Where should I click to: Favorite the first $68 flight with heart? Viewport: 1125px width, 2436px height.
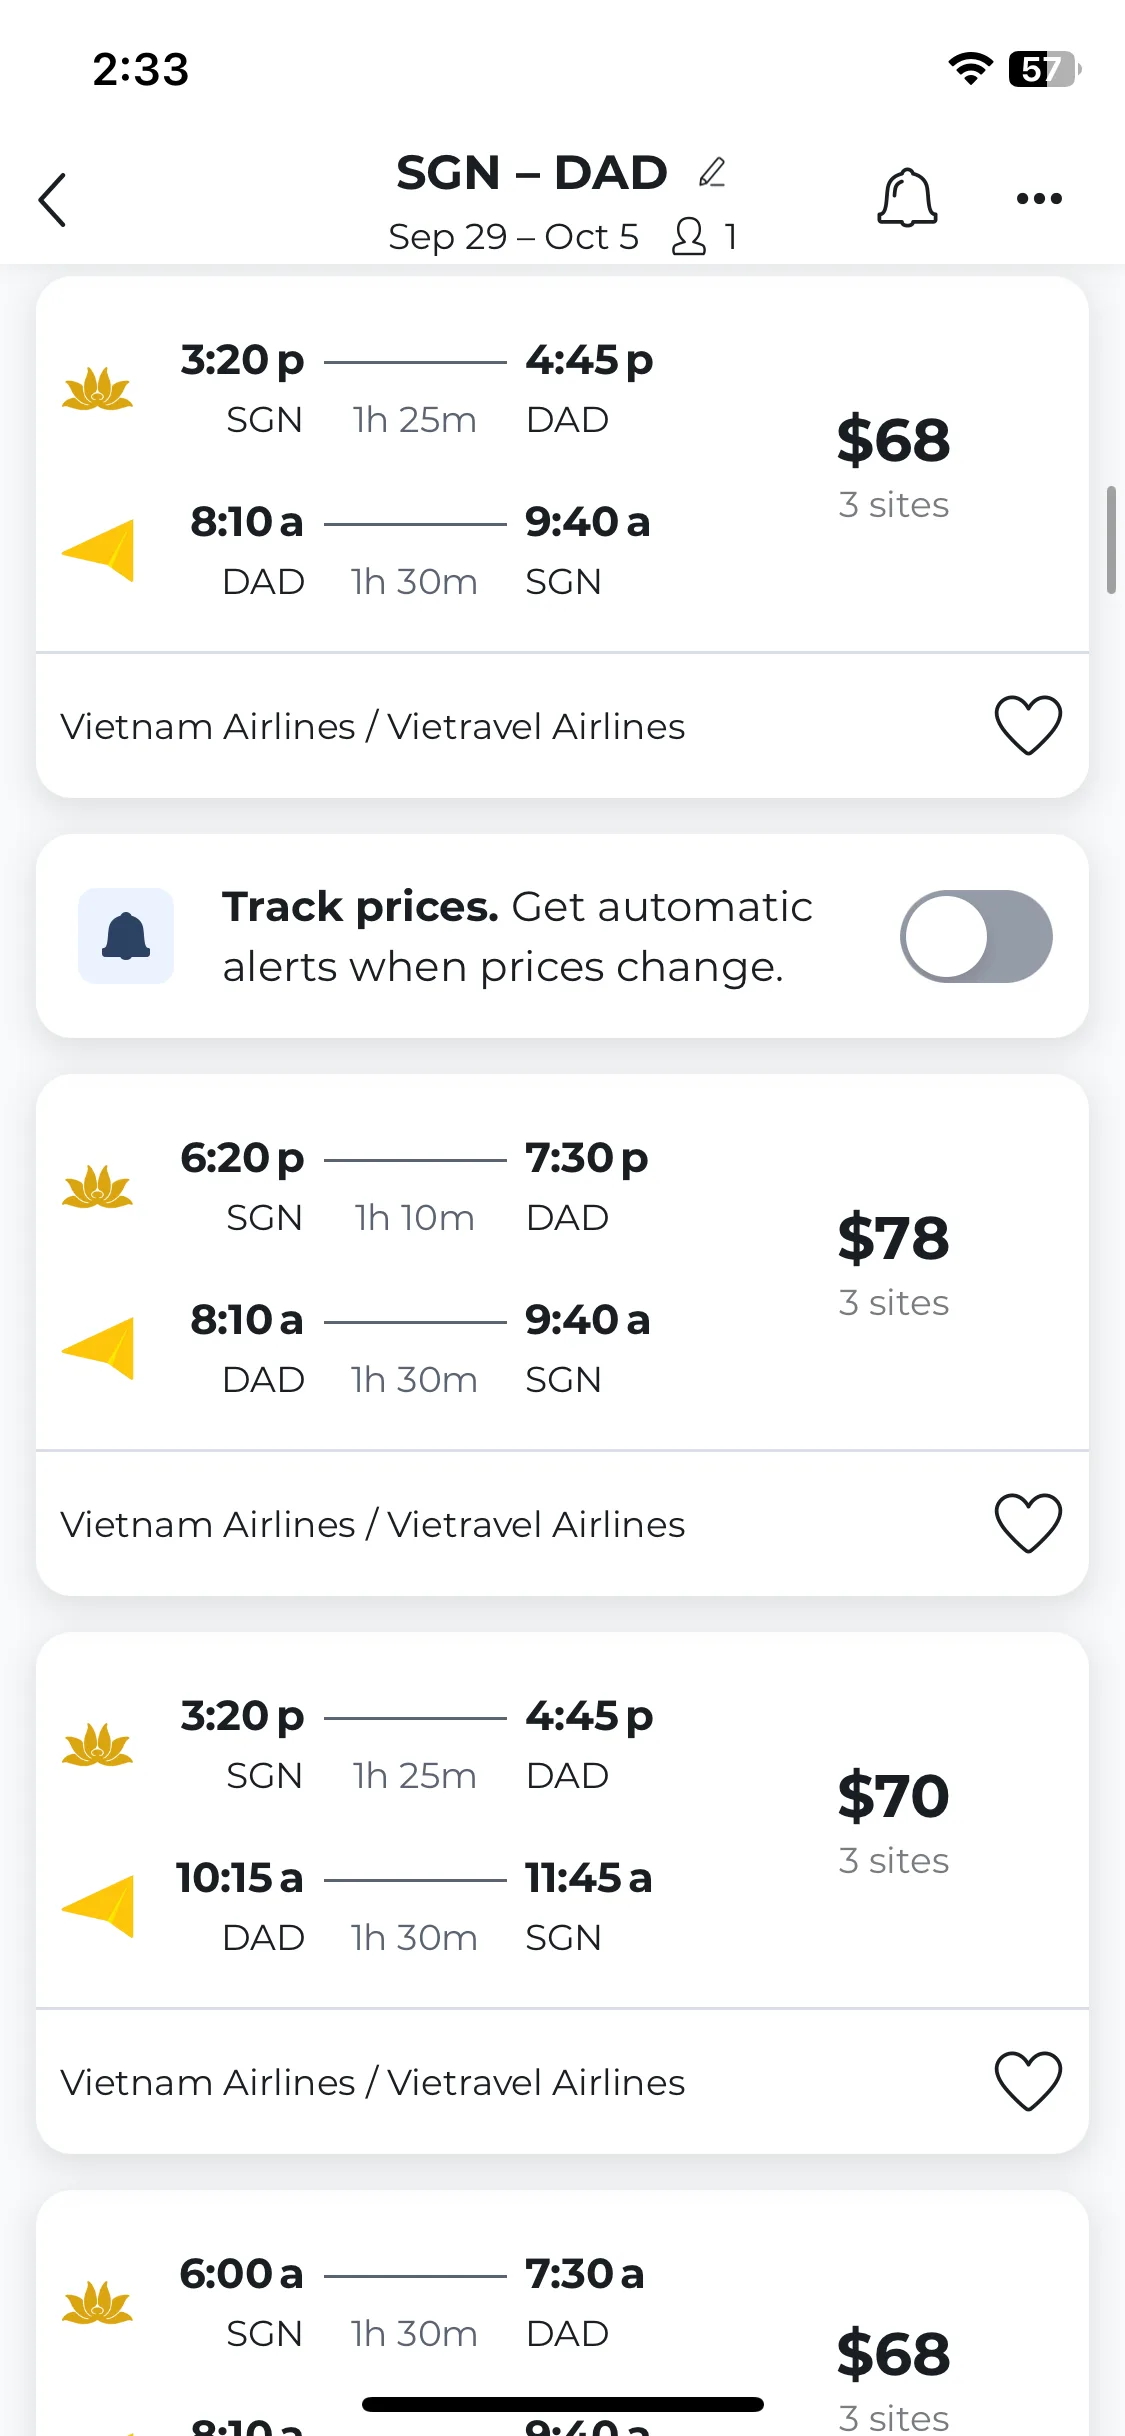coord(1028,725)
